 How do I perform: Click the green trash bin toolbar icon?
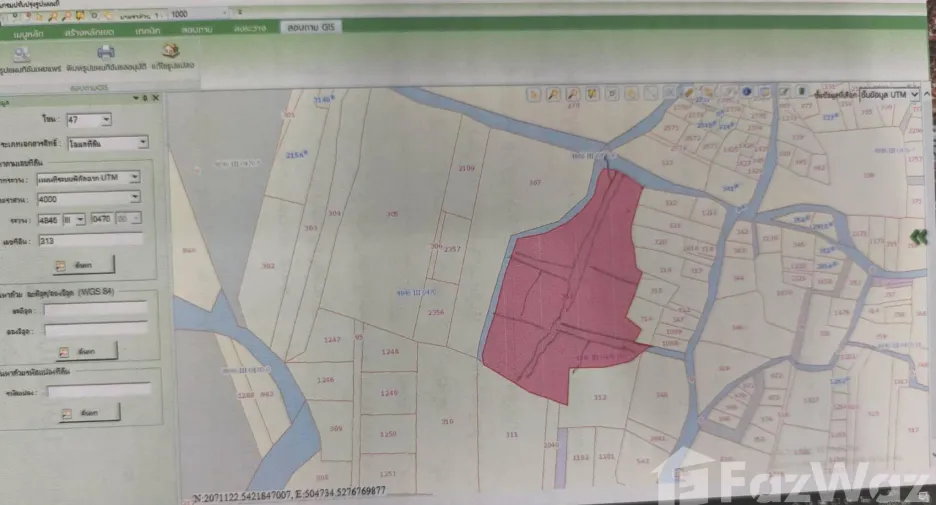pyautogui.click(x=802, y=92)
